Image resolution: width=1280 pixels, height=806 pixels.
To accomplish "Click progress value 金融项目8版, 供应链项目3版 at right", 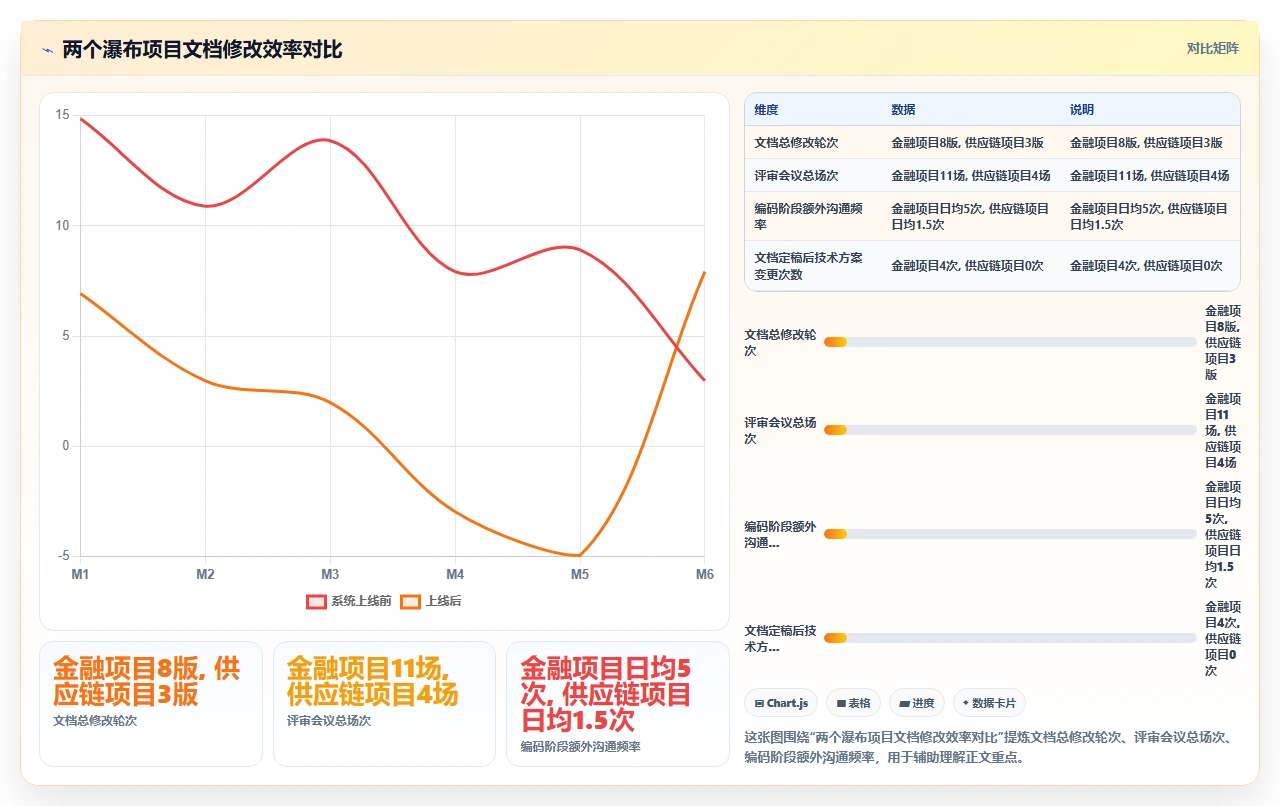I will click(1223, 342).
